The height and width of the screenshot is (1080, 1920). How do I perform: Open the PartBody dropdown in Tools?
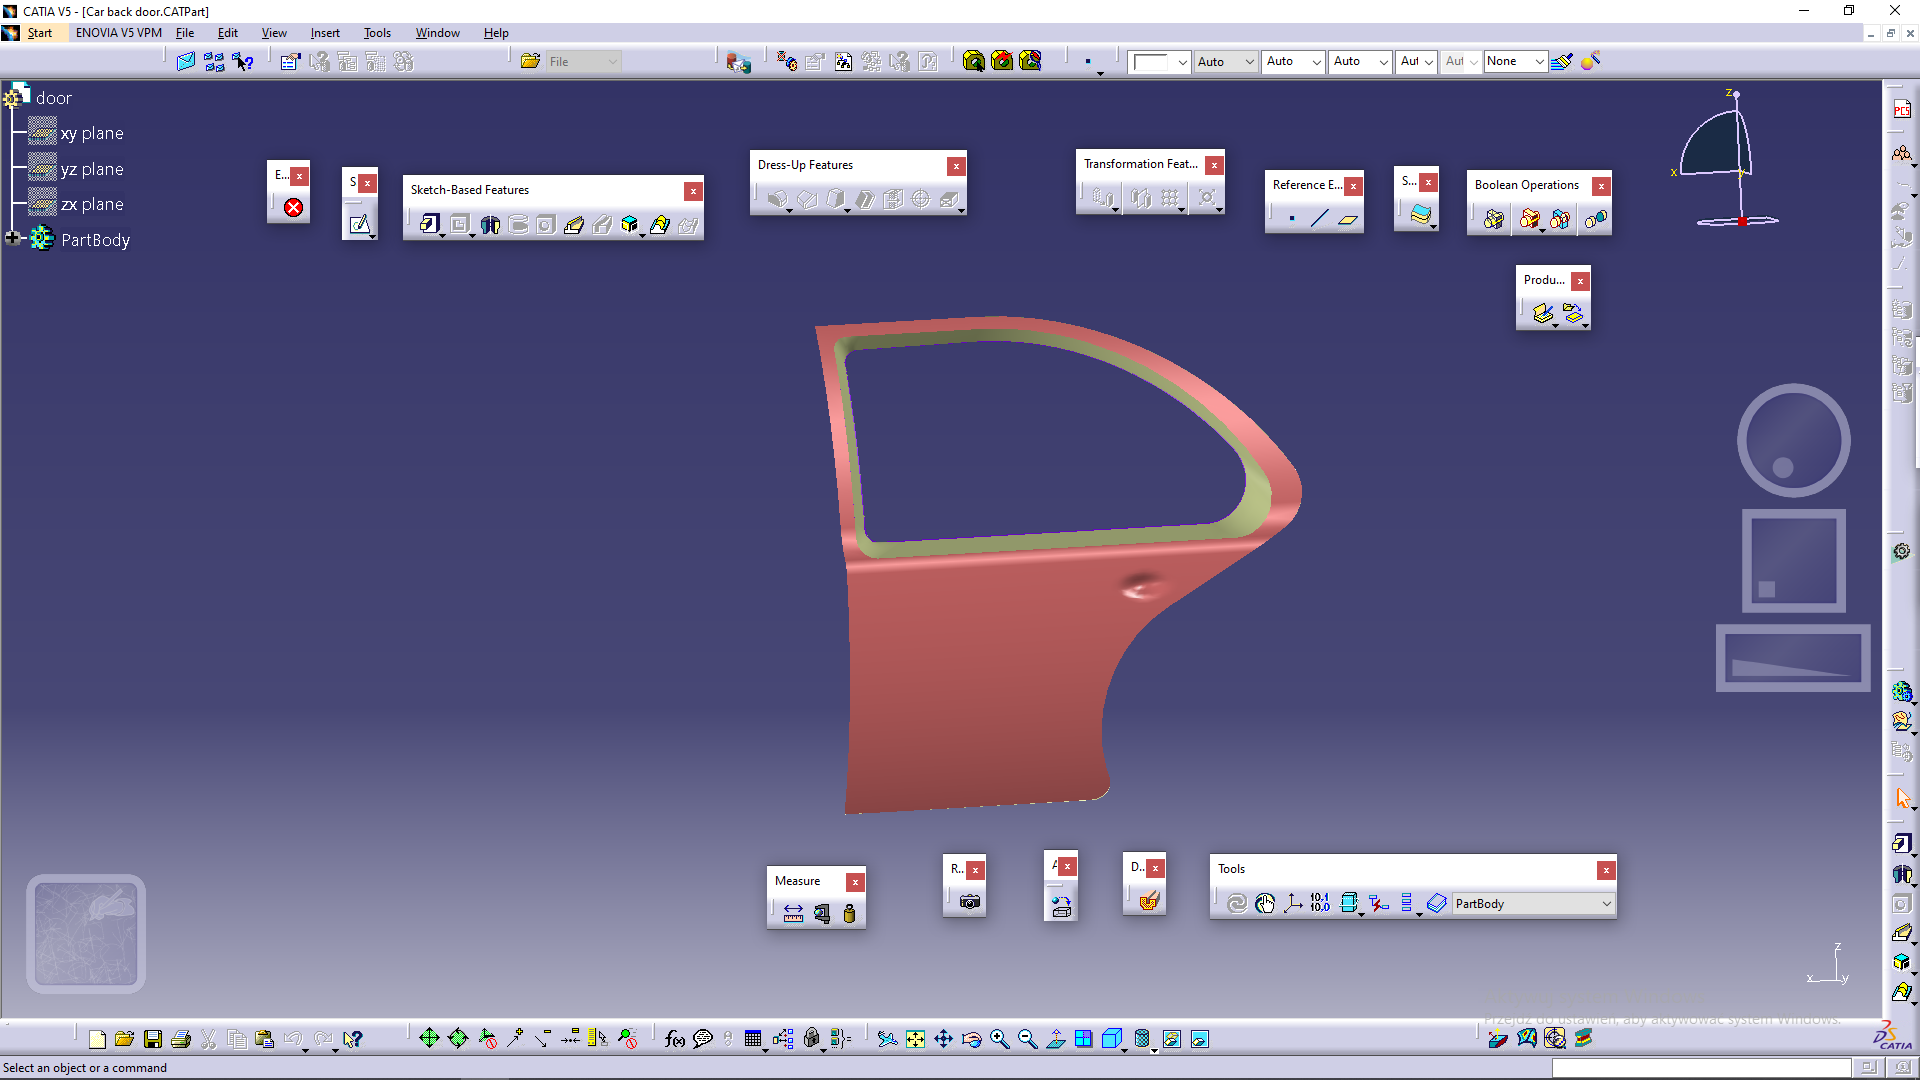(x=1606, y=903)
